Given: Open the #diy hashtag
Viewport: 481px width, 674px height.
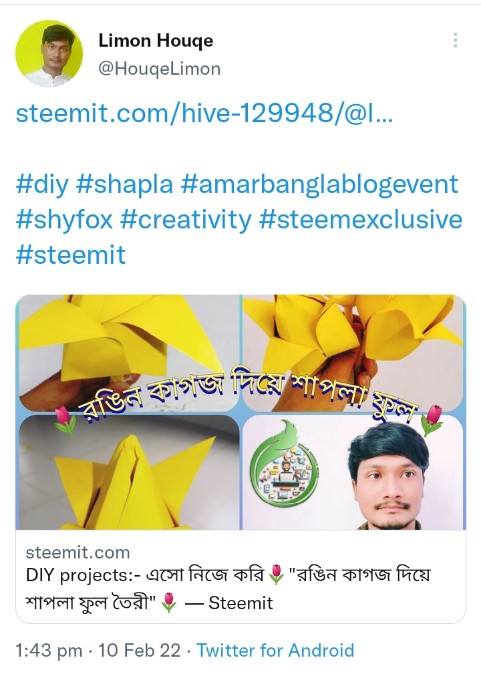Looking at the screenshot, I should [x=42, y=184].
